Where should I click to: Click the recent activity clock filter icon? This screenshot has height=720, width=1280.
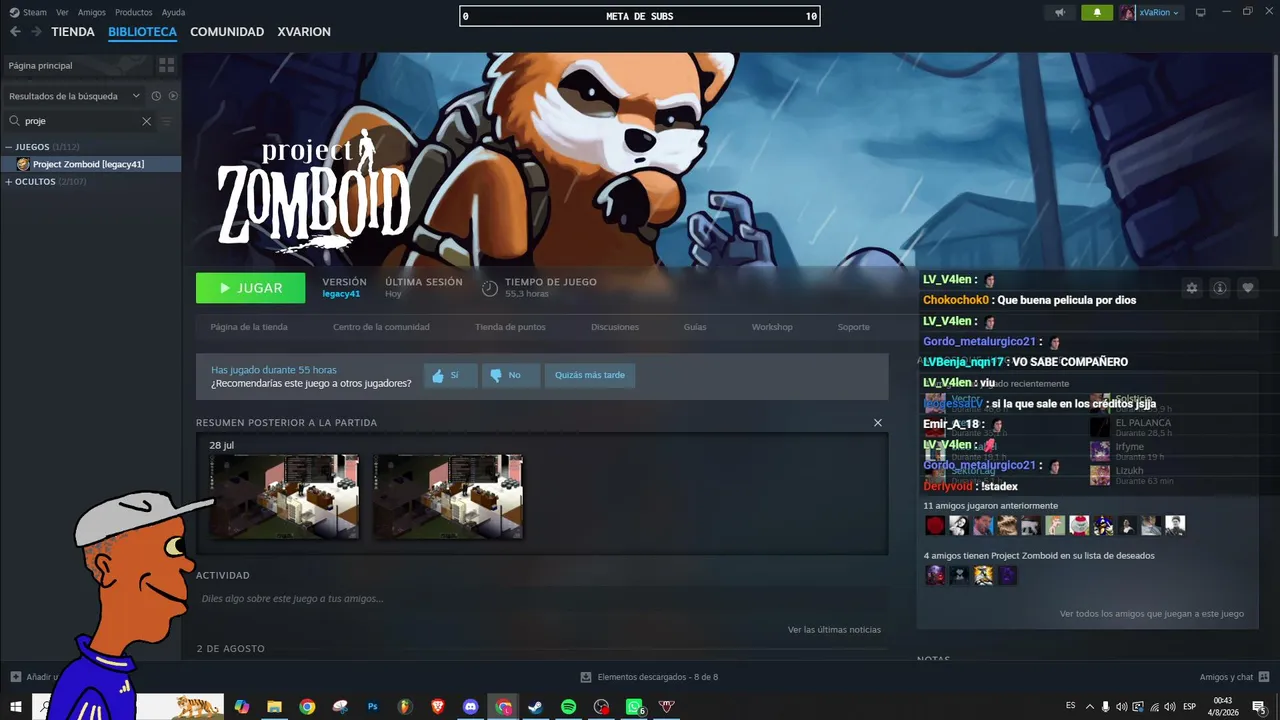point(156,96)
